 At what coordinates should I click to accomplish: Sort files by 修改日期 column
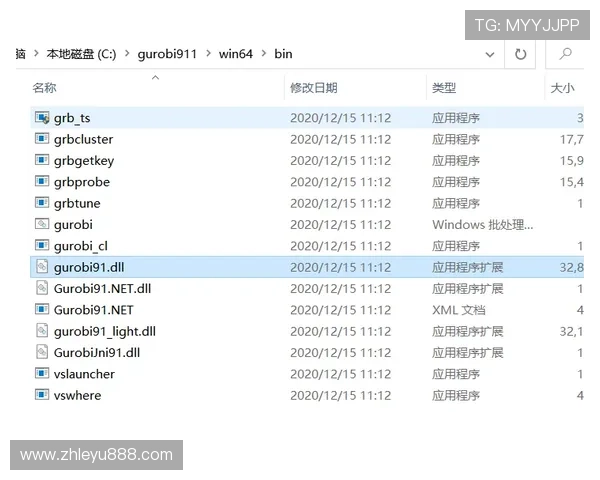pos(314,88)
